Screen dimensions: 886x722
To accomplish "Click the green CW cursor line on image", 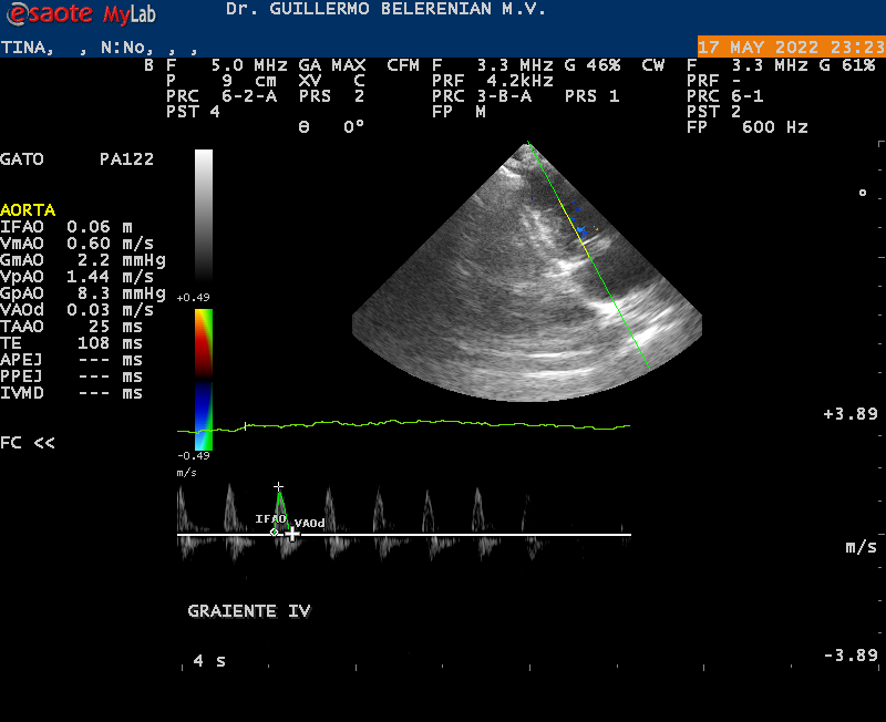I will click(588, 255).
